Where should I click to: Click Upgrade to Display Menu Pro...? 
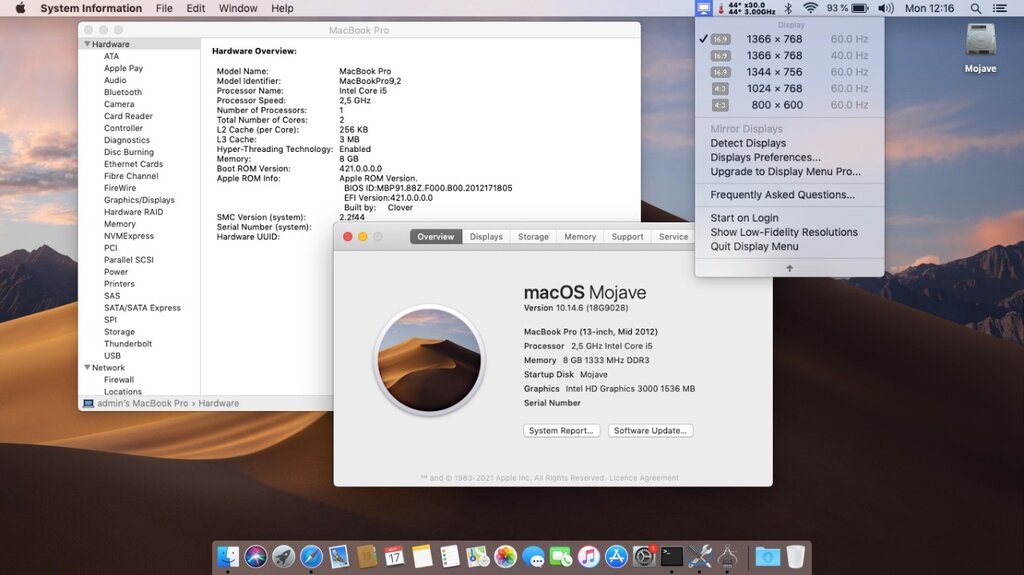point(785,172)
